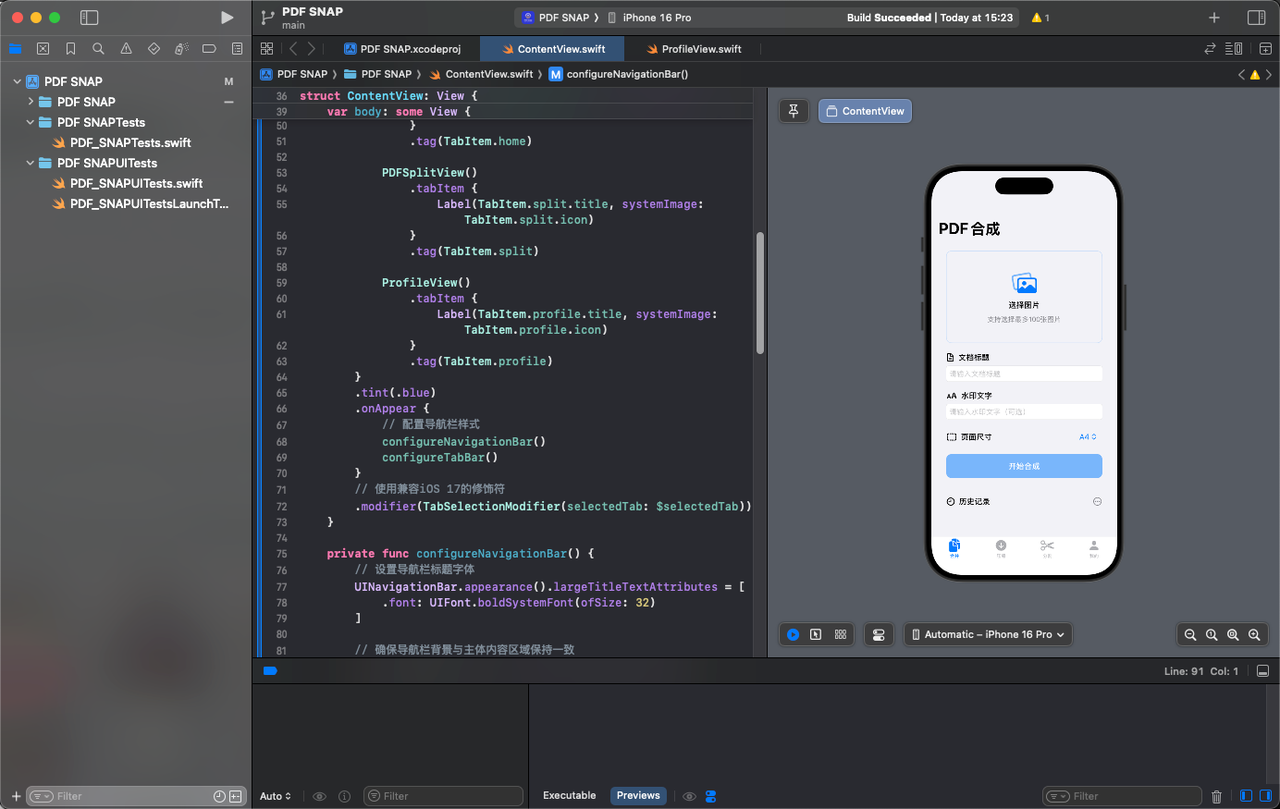Select Previews console output
The height and width of the screenshot is (809, 1280).
[638, 796]
